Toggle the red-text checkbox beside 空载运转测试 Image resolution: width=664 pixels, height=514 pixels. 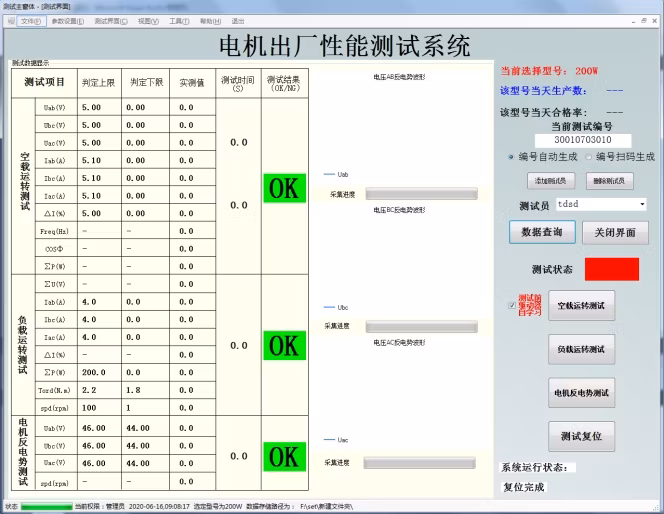pyautogui.click(x=511, y=305)
